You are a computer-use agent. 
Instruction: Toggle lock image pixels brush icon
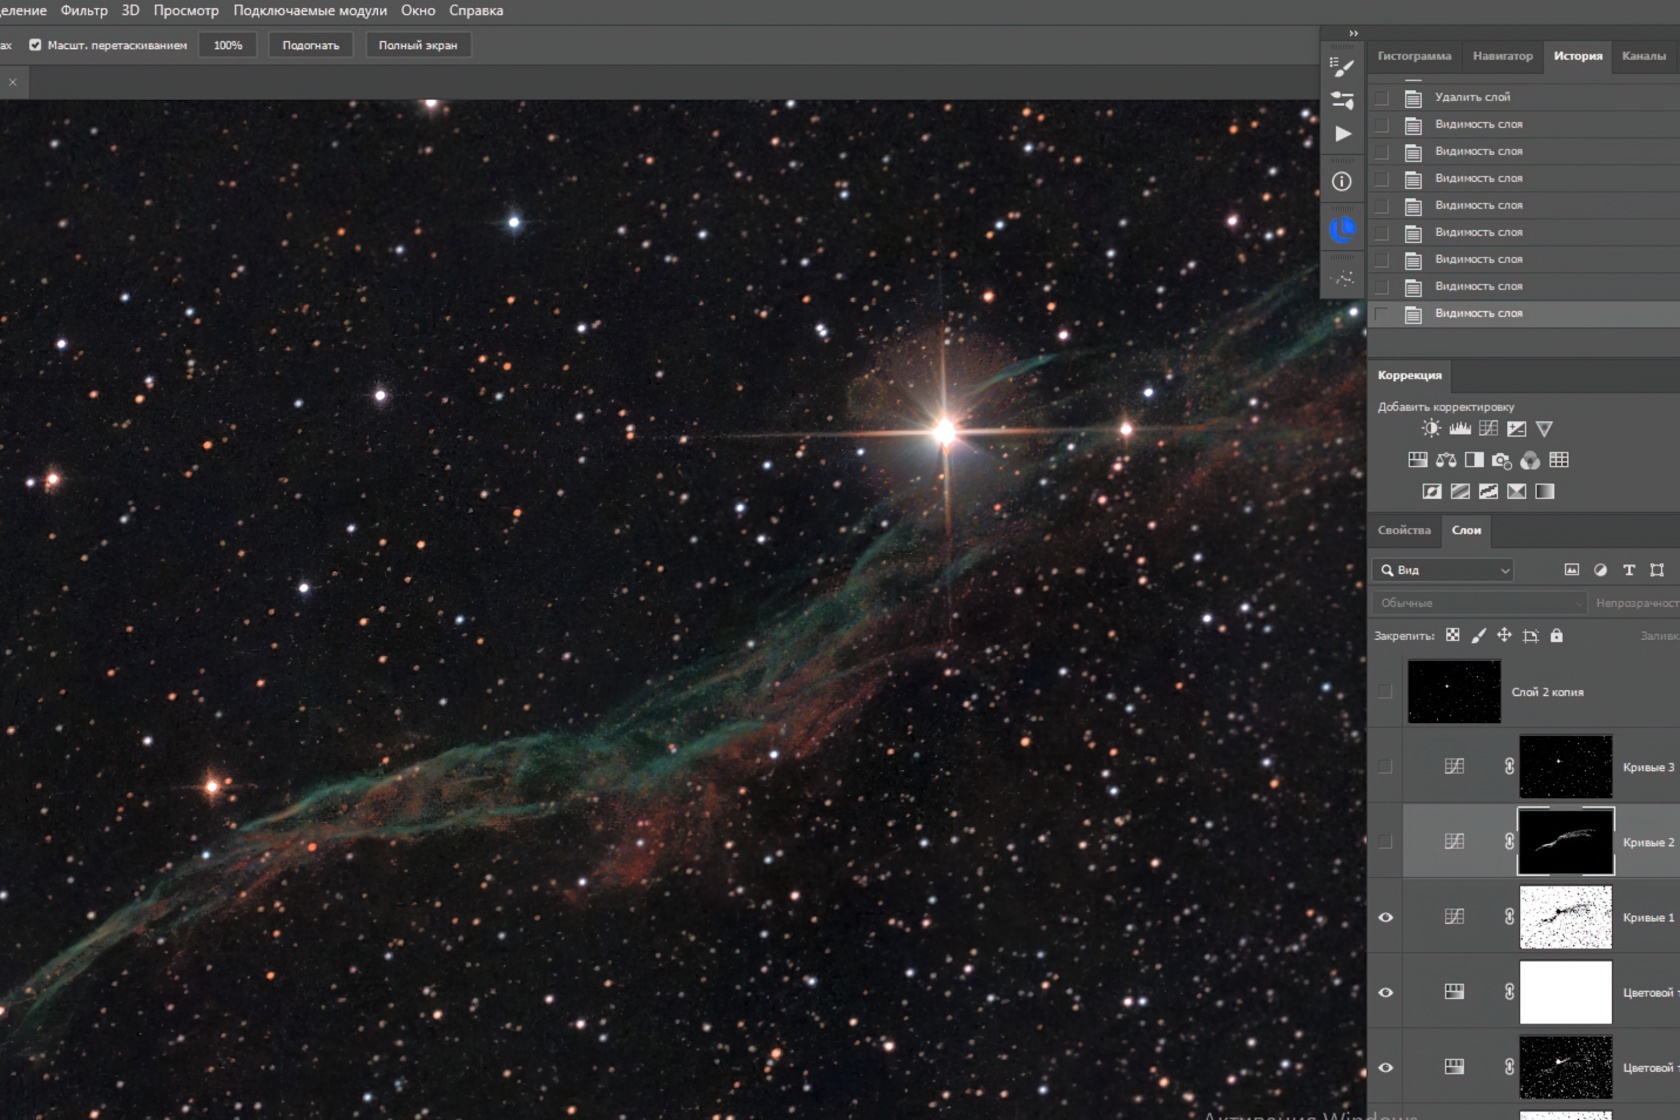1479,635
